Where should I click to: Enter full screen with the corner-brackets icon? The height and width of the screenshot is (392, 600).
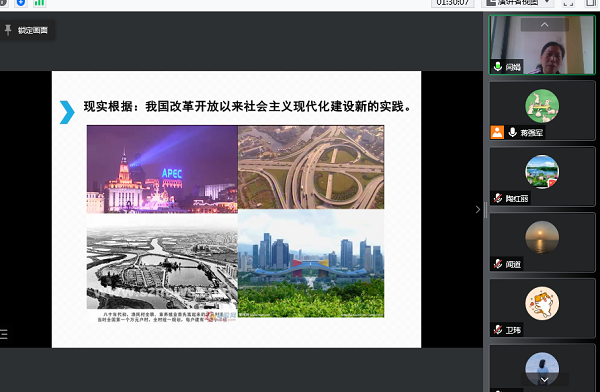pyautogui.click(x=569, y=3)
